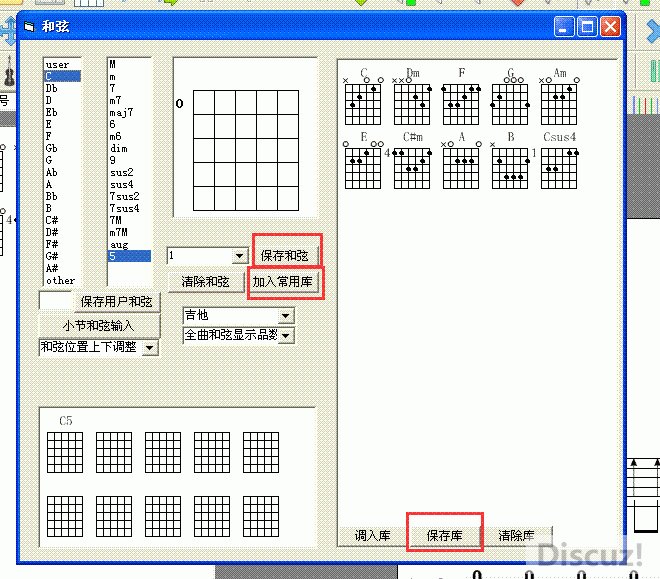This screenshot has width=660, height=579.
Task: Select root note 'Ab' in list
Action: pyautogui.click(x=62, y=172)
